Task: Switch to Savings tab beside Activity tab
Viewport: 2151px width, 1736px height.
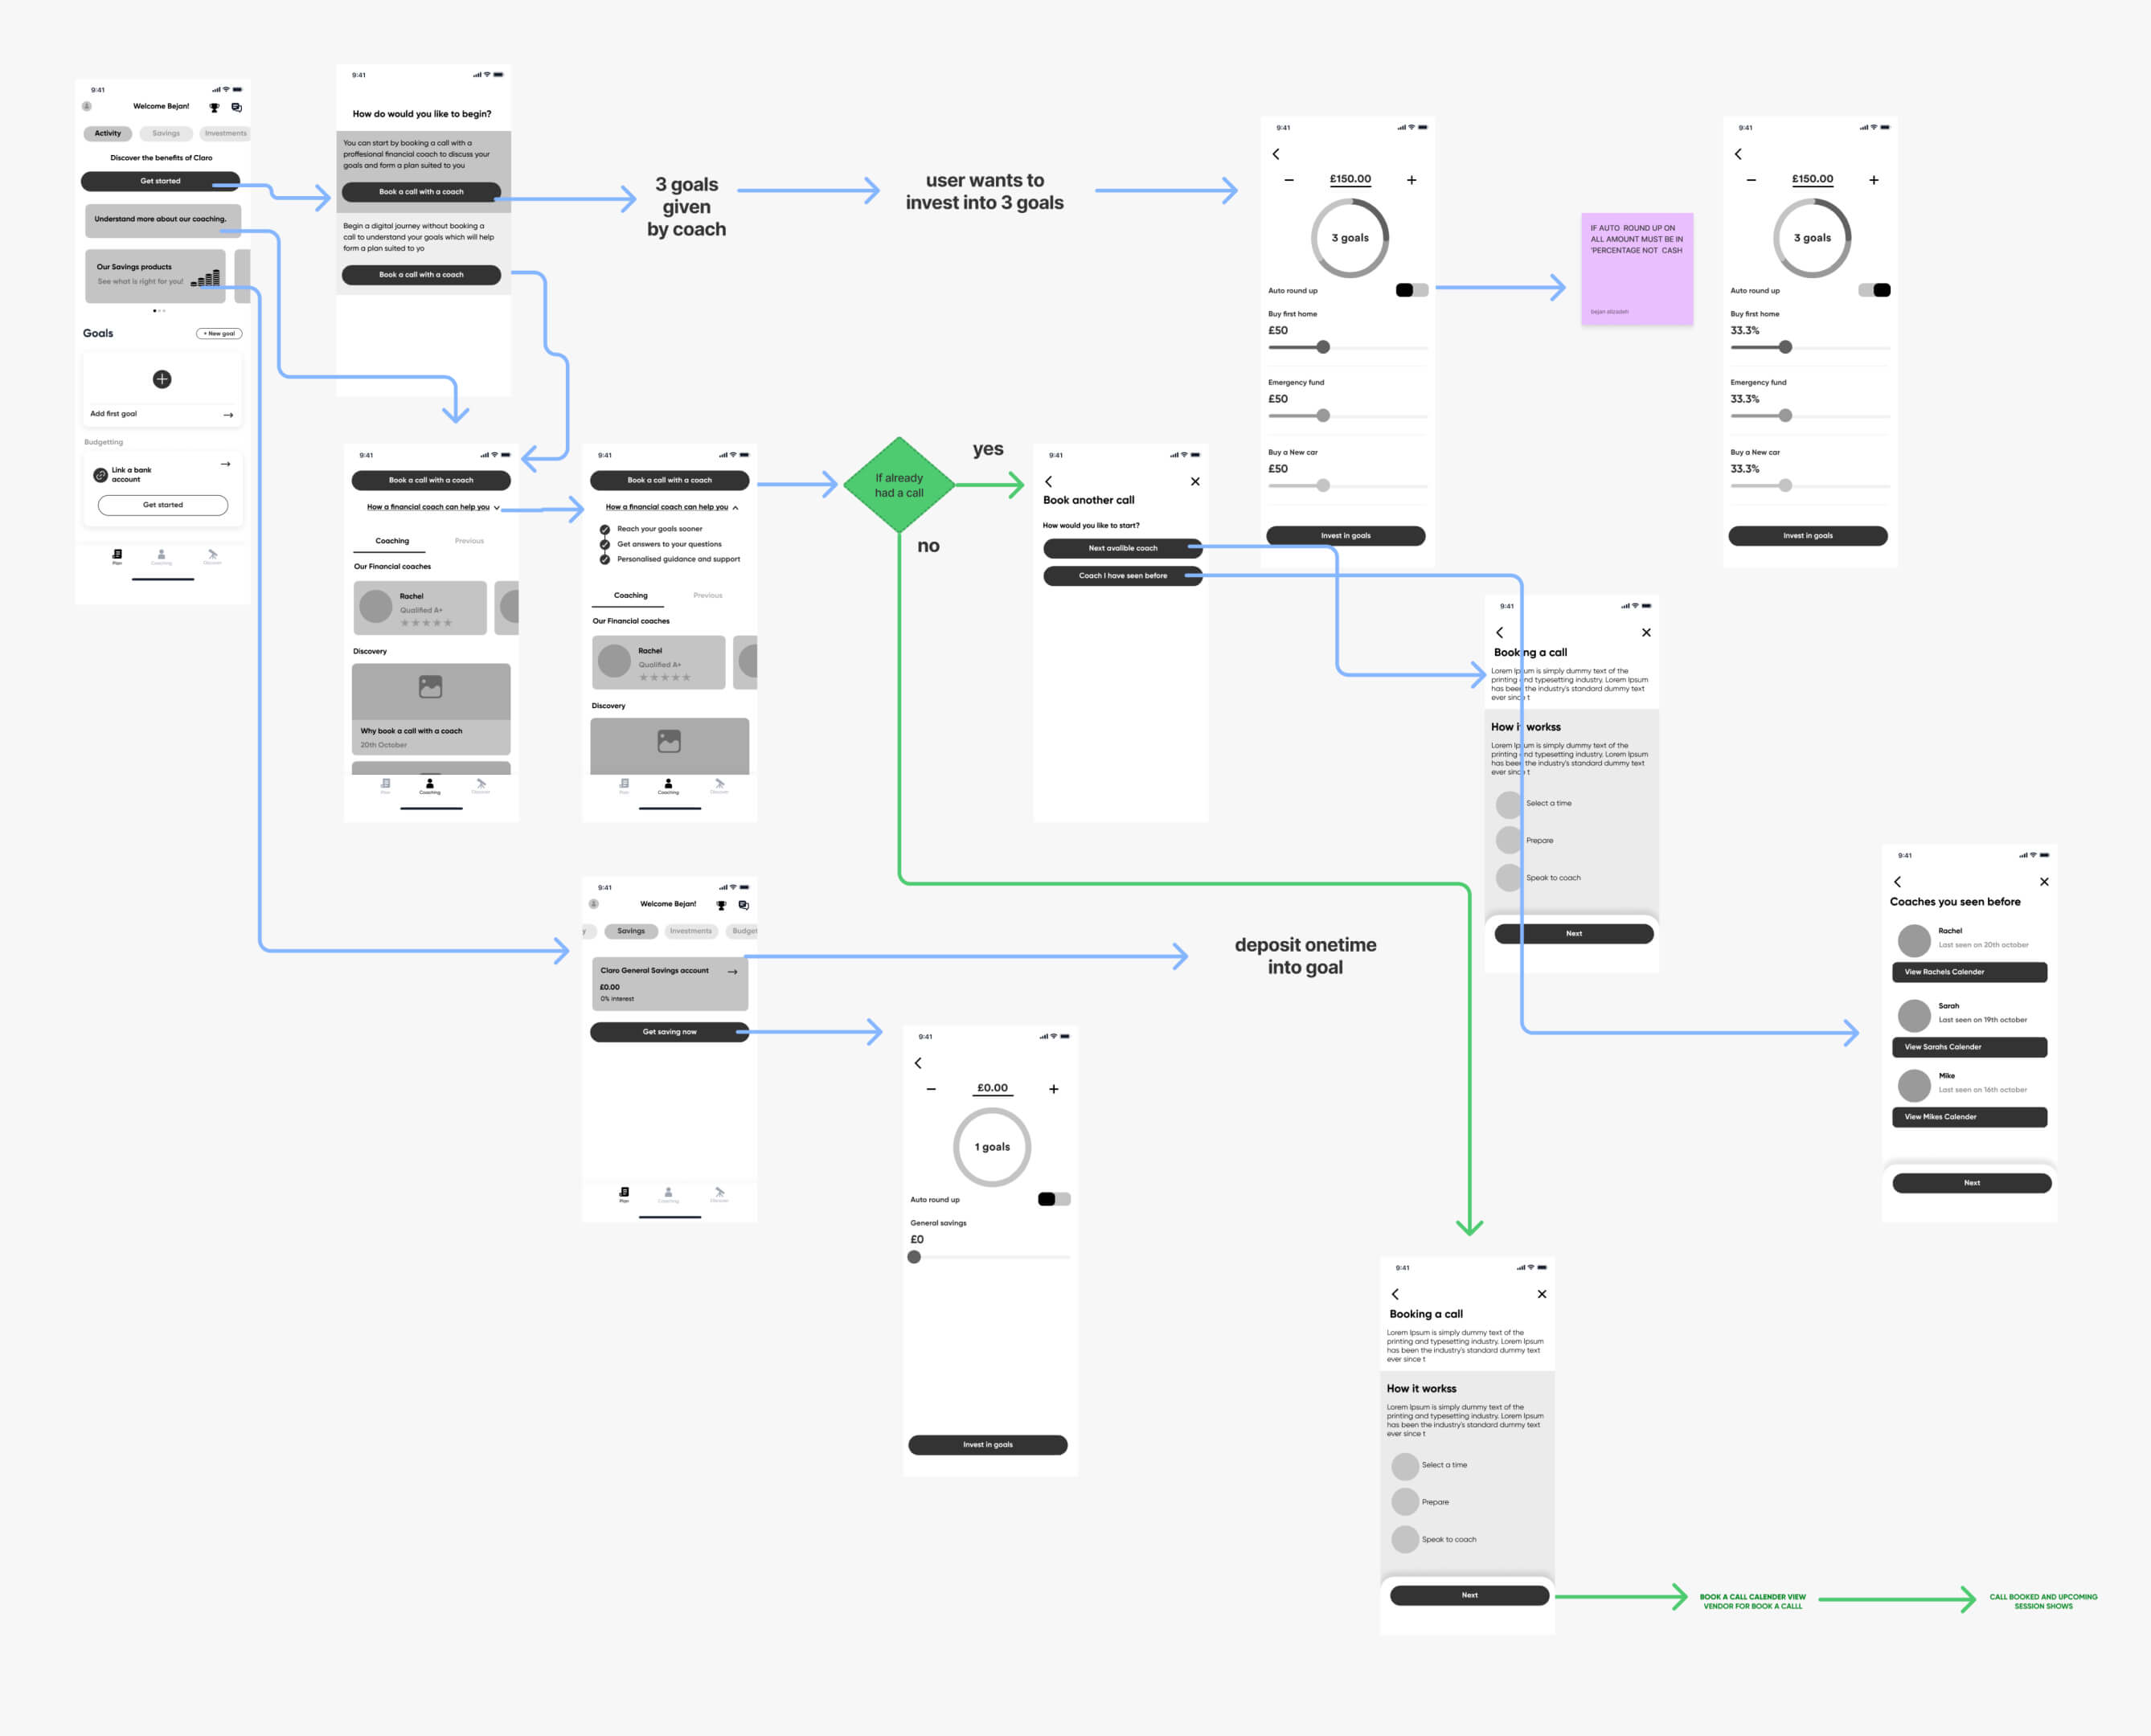Action: [166, 133]
